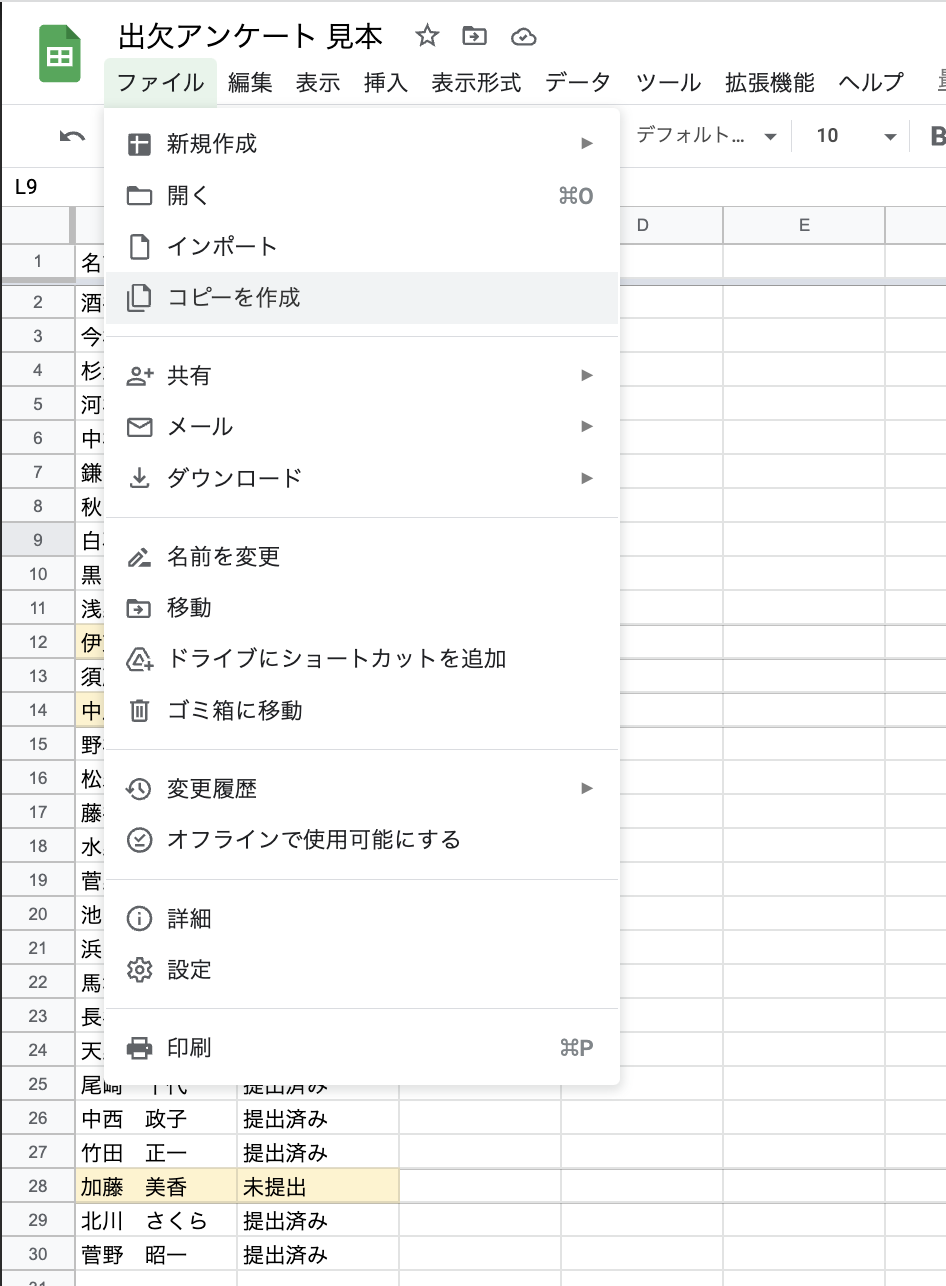This screenshot has width=946, height=1286.
Task: Expand the 変更履歴 submenu arrow
Action: click(x=585, y=788)
